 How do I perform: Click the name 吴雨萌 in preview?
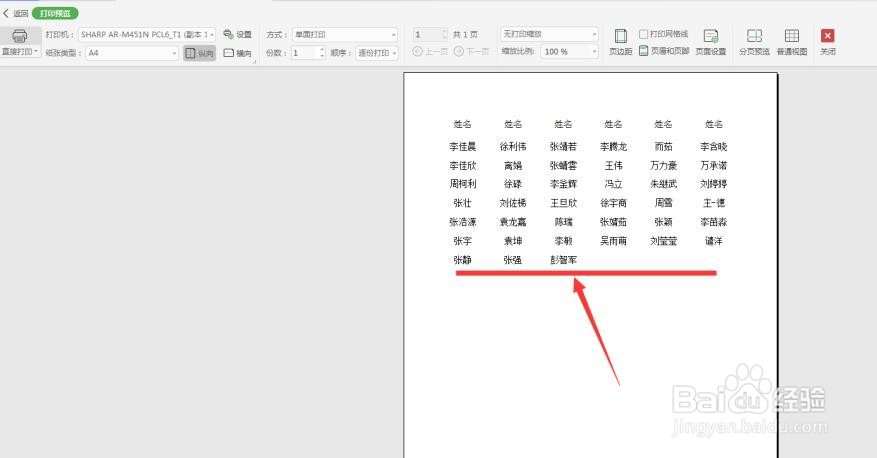tap(614, 241)
